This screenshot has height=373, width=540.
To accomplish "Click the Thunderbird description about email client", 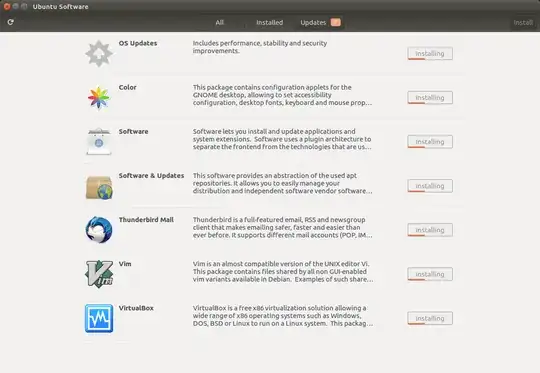I will (282, 227).
